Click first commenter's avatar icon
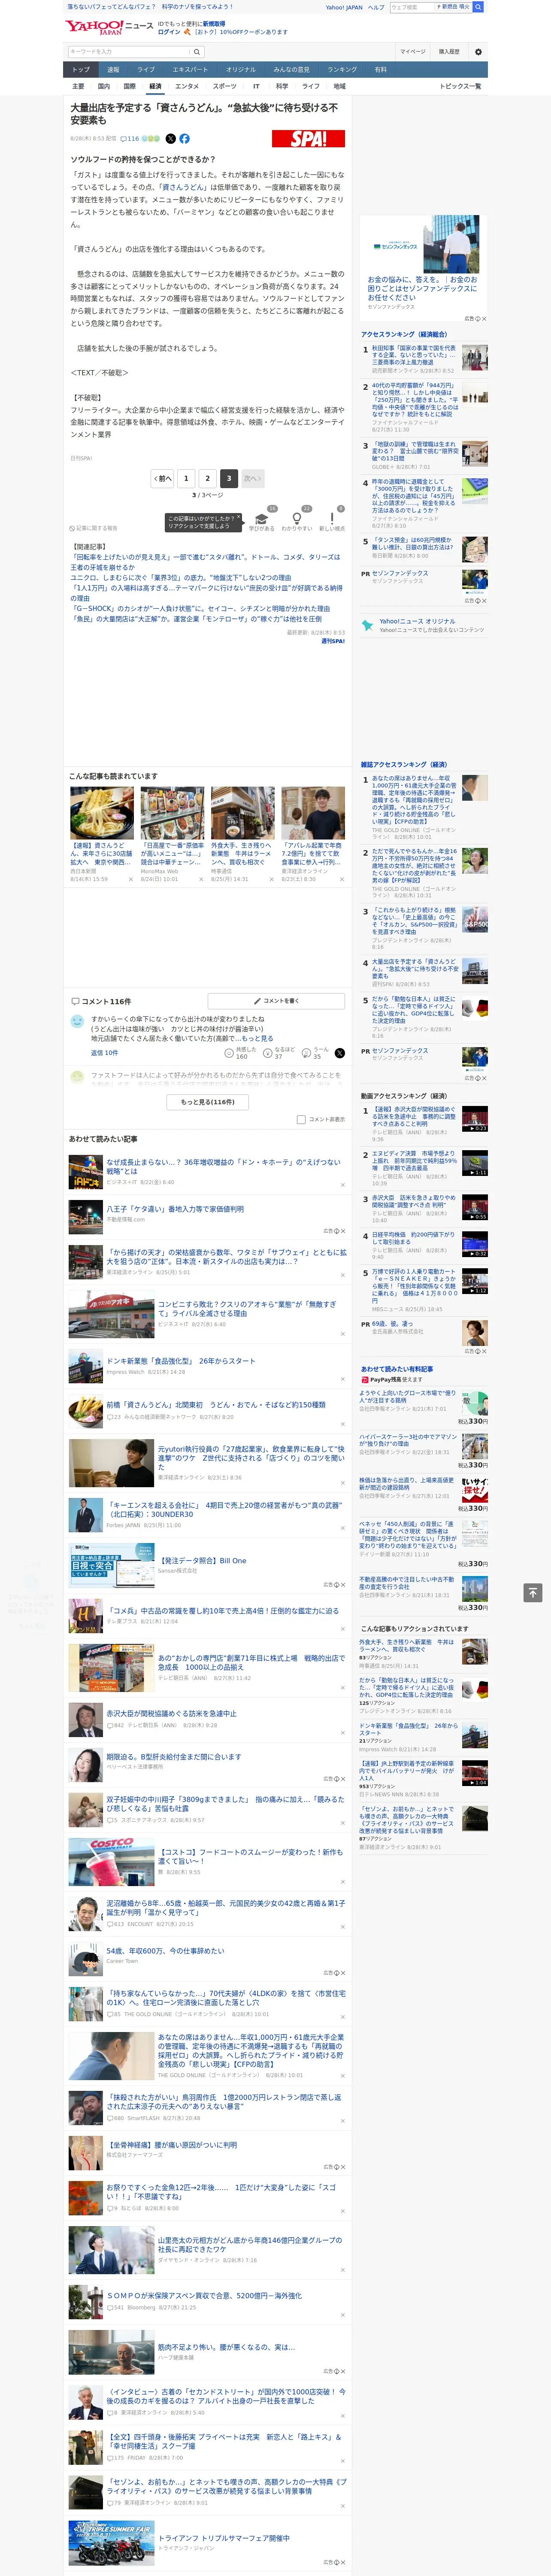Screen dimensions: 551x2576 pos(77,1022)
